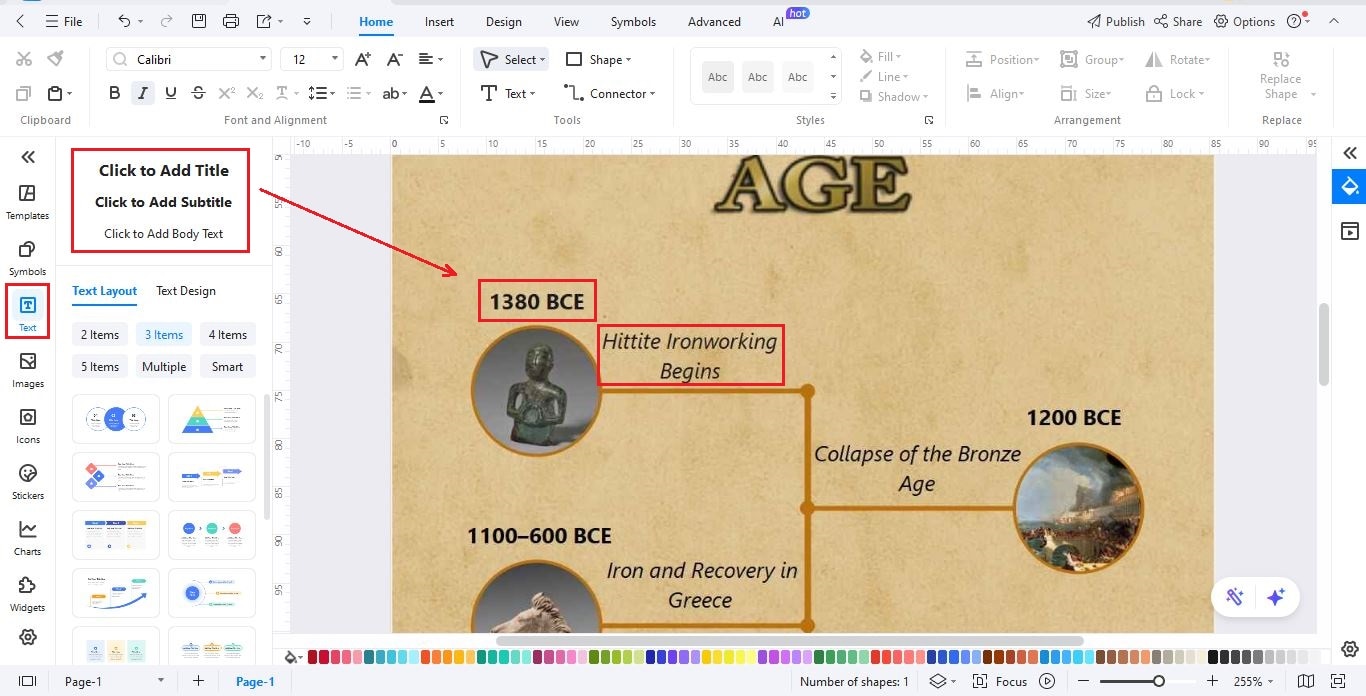
Task: Select the pyramid text layout thumbnail
Action: (x=211, y=418)
